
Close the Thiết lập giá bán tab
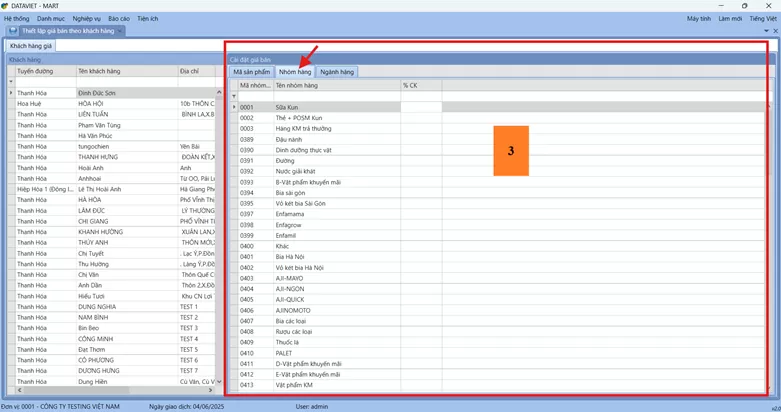click(120, 31)
